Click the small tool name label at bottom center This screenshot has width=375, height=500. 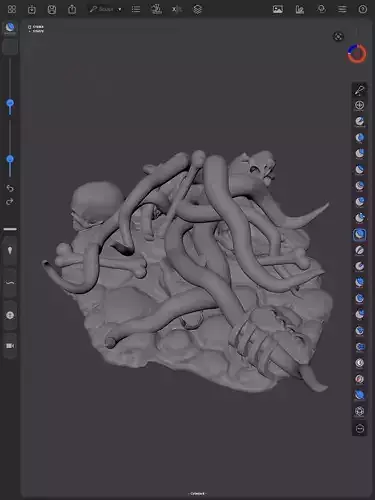point(197,493)
